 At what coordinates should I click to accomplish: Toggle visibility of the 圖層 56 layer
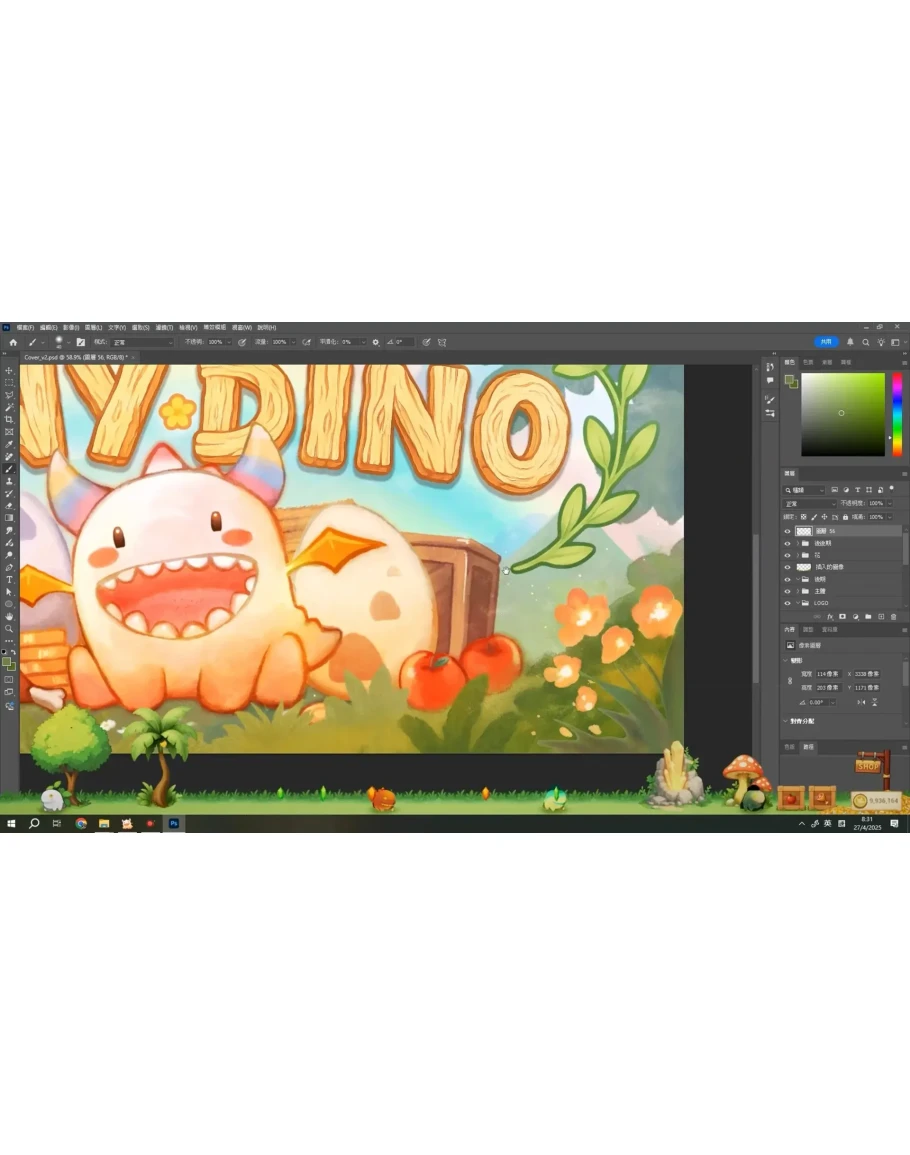click(x=787, y=531)
